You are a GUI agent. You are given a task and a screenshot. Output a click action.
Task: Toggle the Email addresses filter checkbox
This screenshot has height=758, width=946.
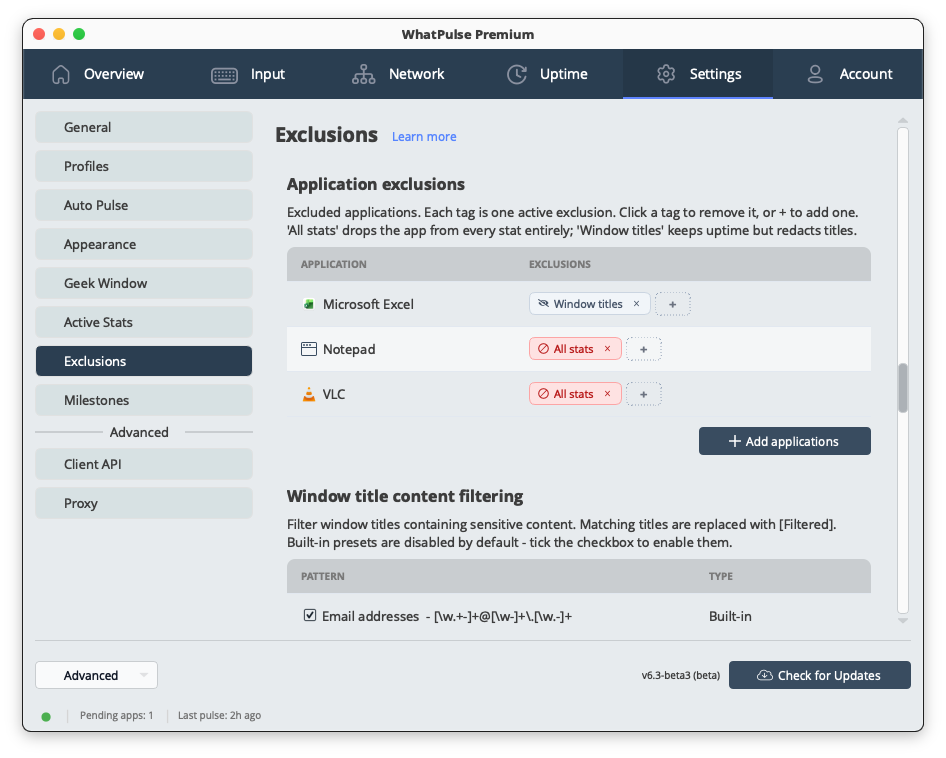pos(310,615)
